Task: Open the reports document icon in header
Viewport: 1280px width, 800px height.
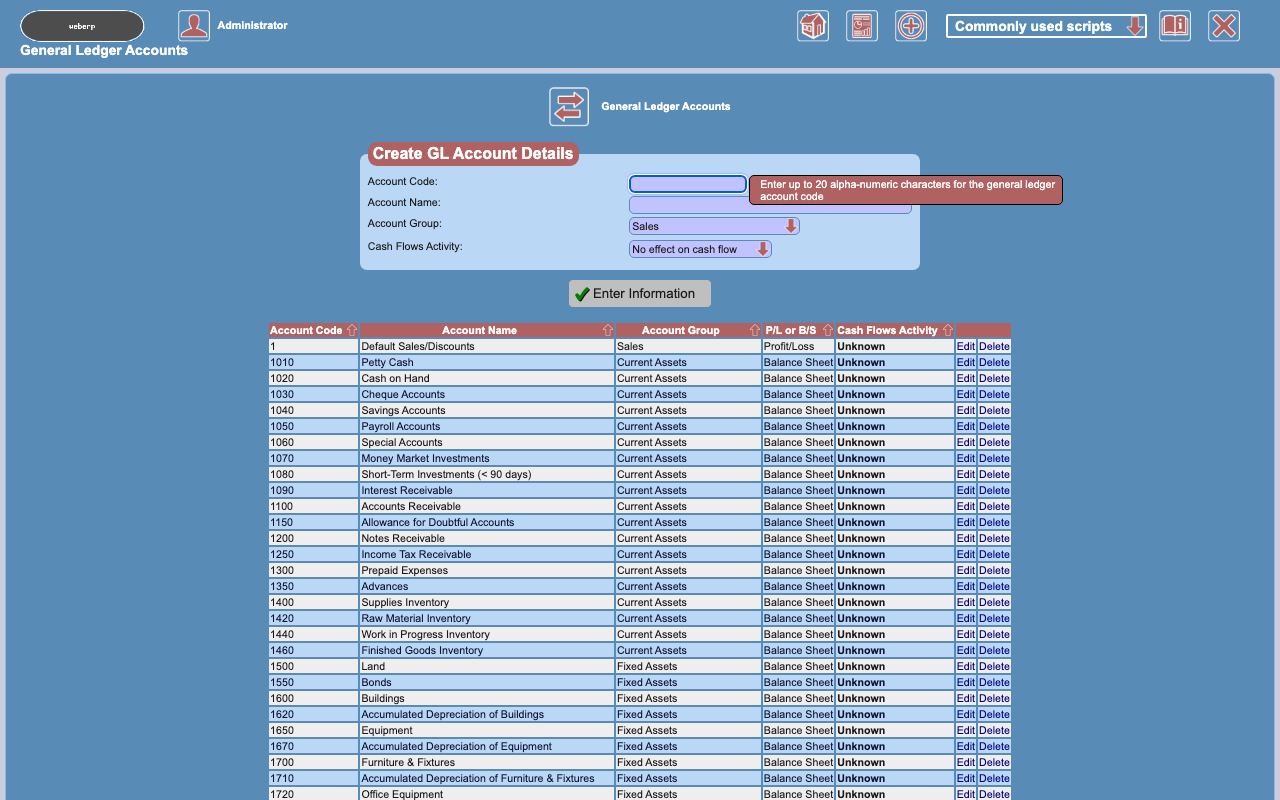Action: click(x=862, y=26)
